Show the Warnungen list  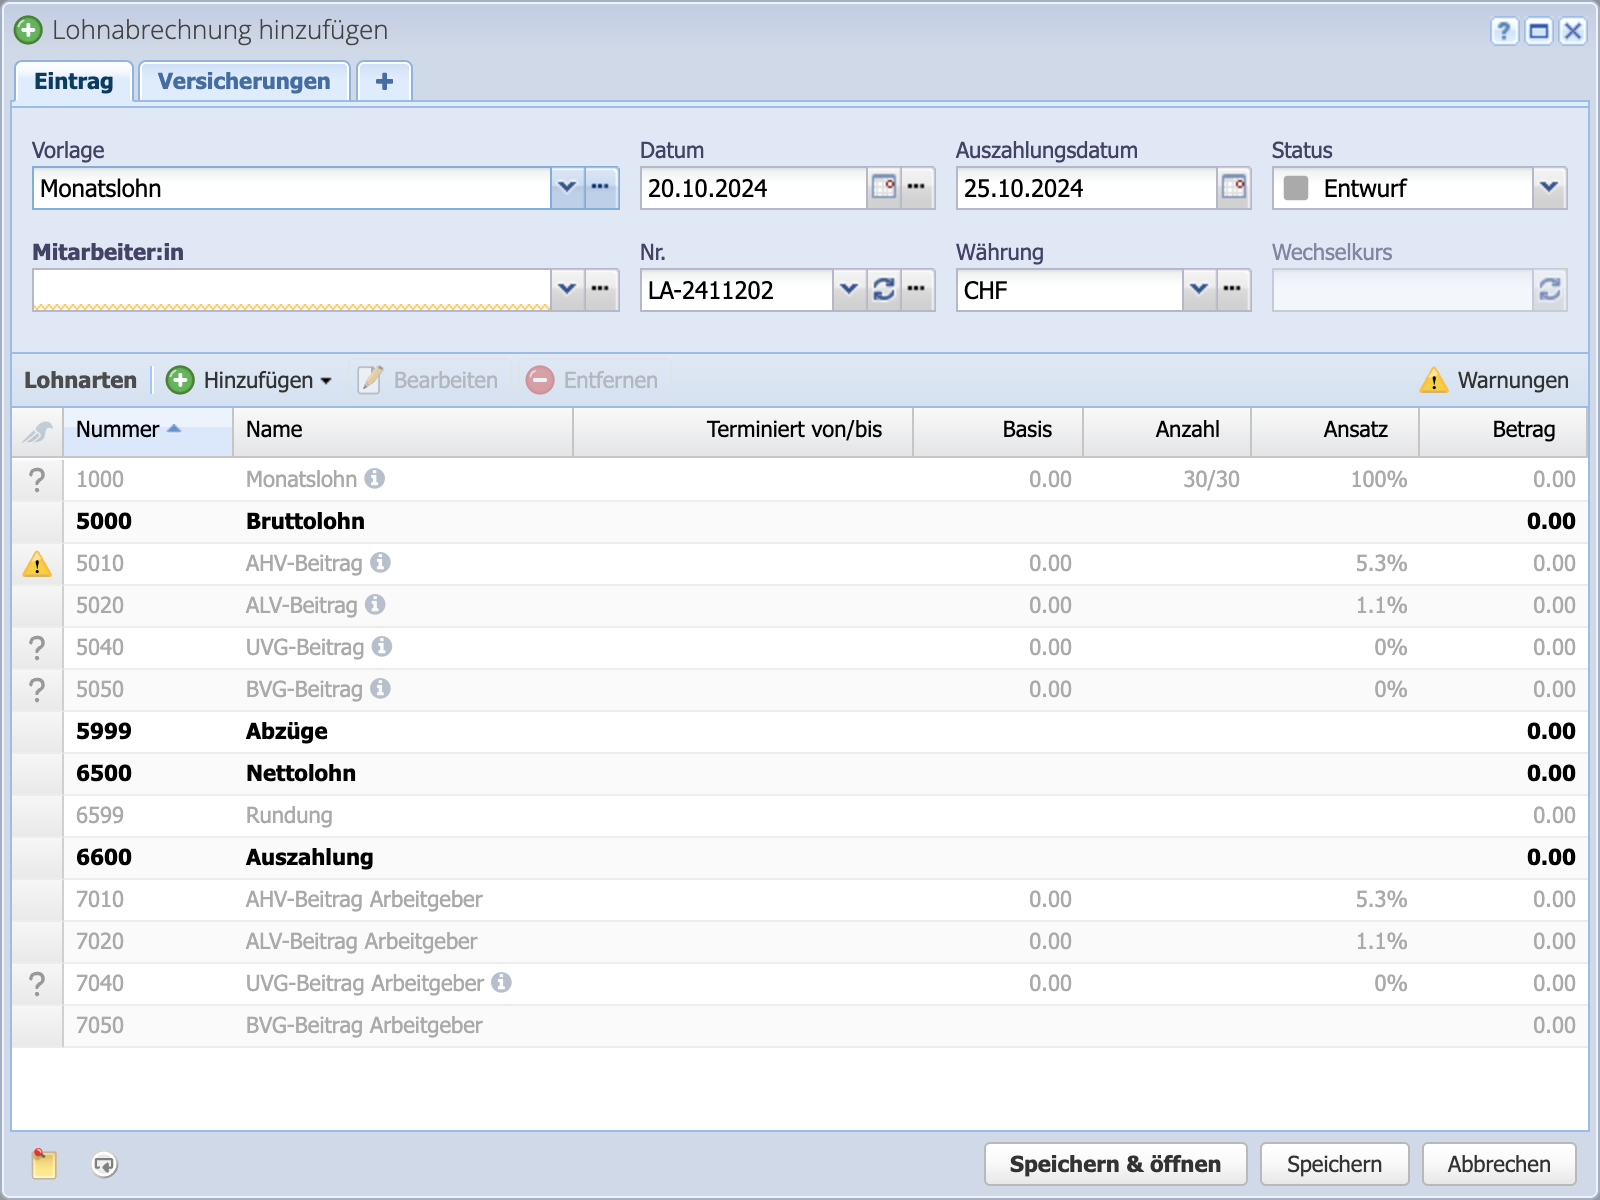coord(1494,380)
